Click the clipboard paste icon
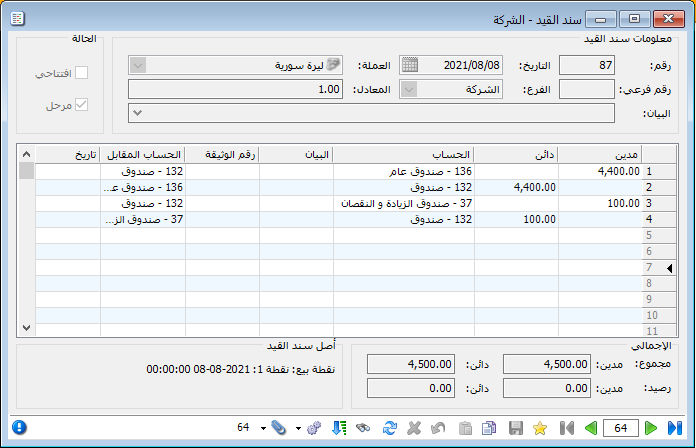 (465, 428)
